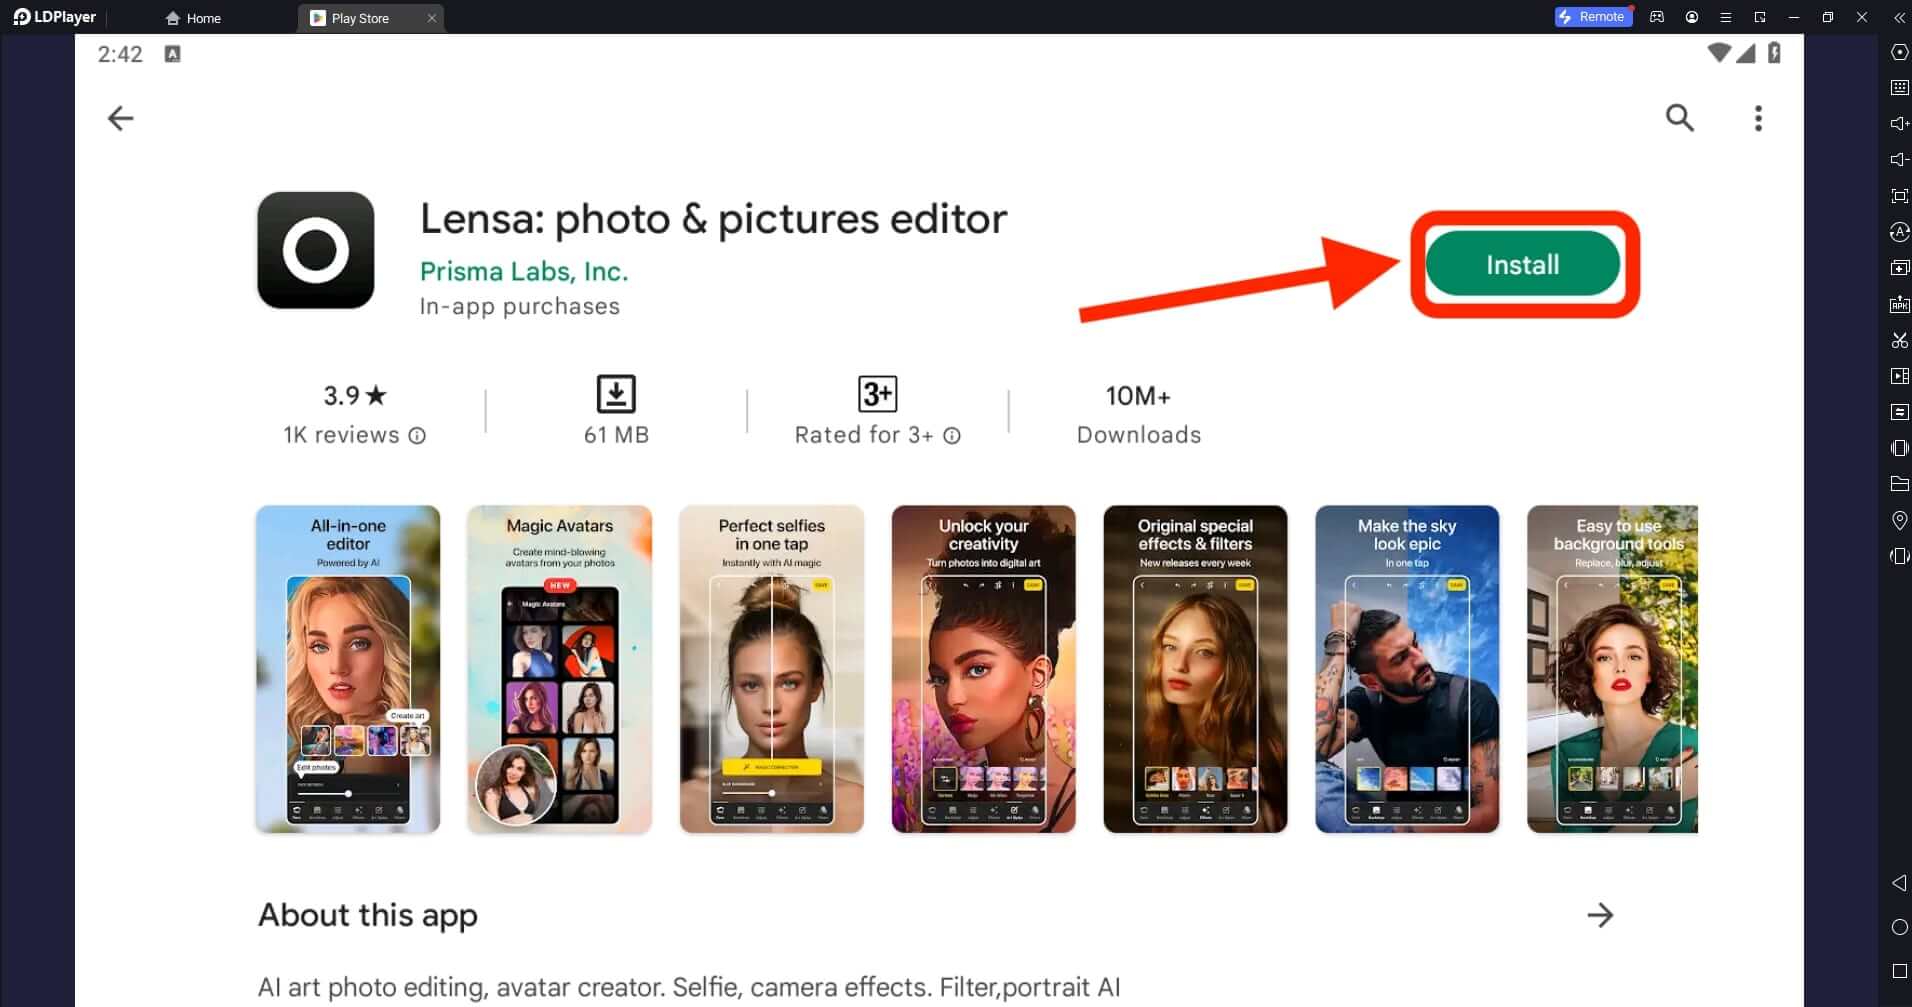Open virtual location pin icon
The image size is (1912, 1007).
coord(1900,520)
